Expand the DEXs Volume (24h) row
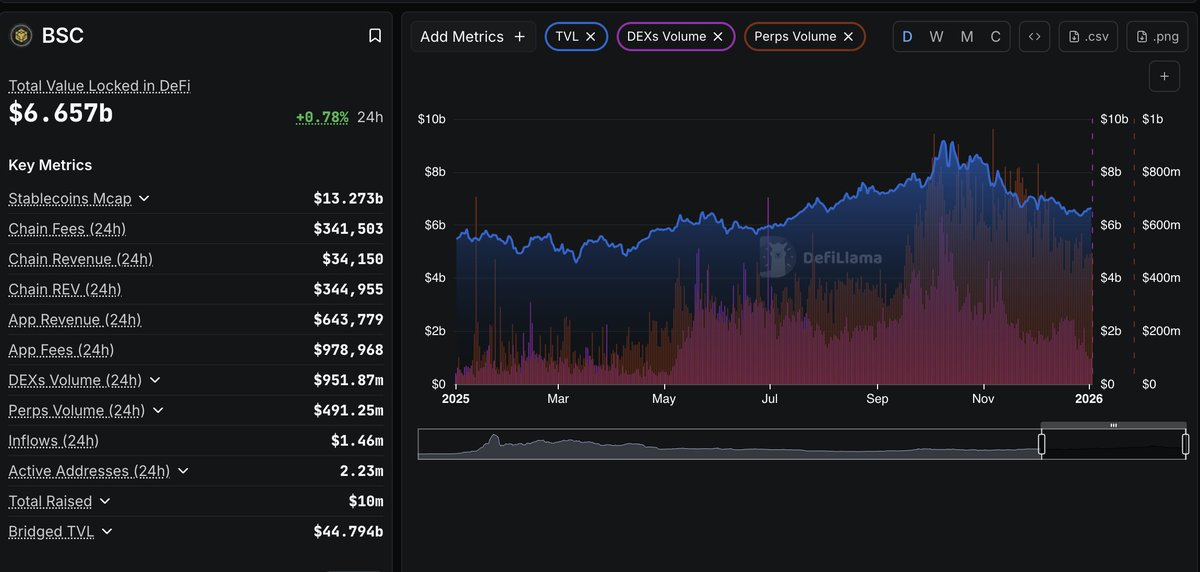The image size is (1200, 572). point(154,381)
